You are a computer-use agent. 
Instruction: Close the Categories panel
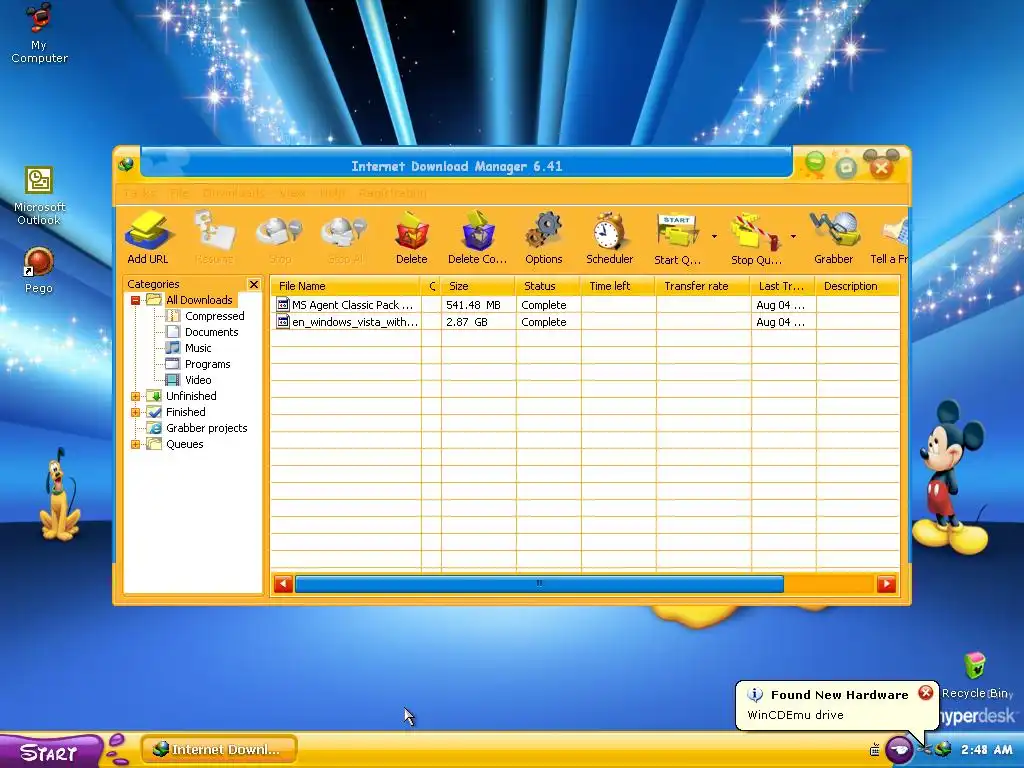pyautogui.click(x=253, y=284)
